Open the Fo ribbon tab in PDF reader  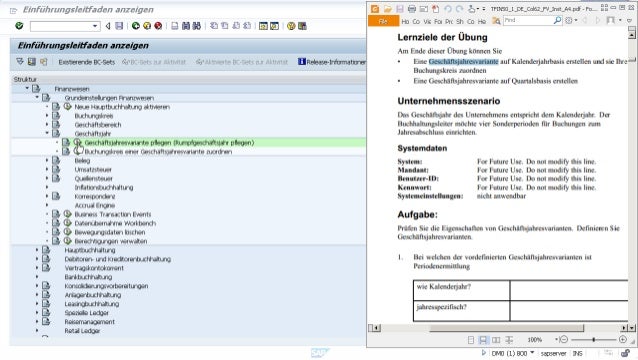pyautogui.click(x=438, y=22)
